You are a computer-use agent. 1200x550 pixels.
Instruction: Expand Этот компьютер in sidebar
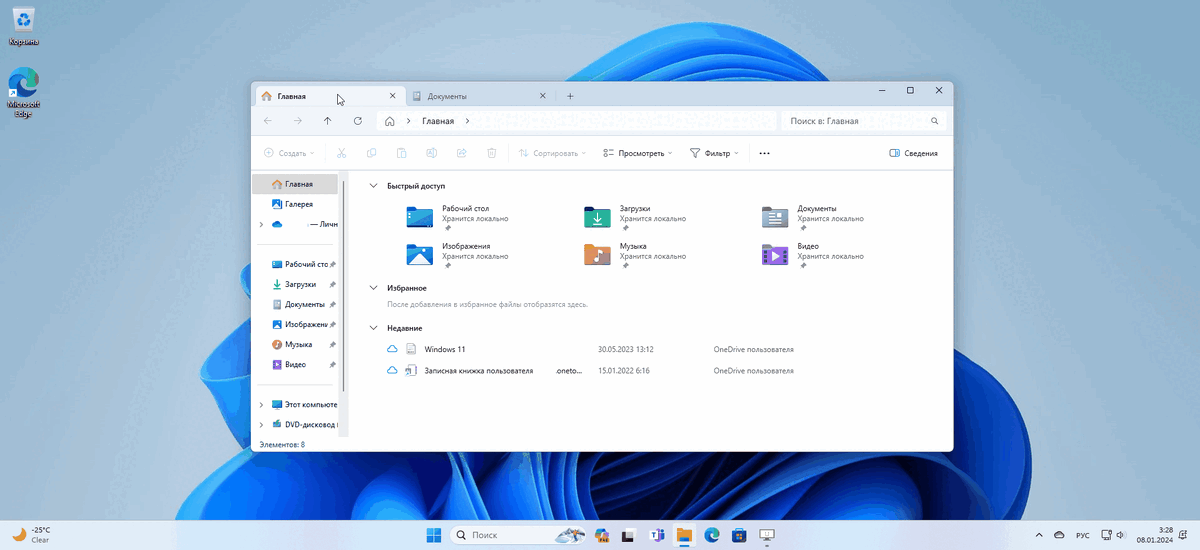(x=261, y=405)
